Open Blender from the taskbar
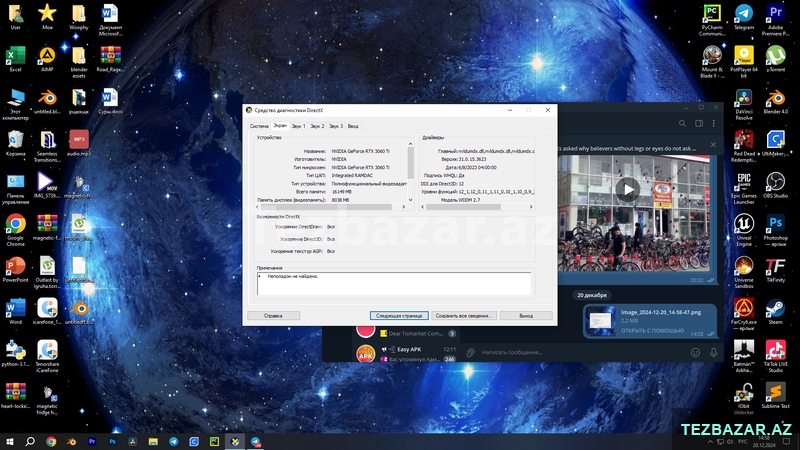This screenshot has width=800, height=450. [71, 442]
